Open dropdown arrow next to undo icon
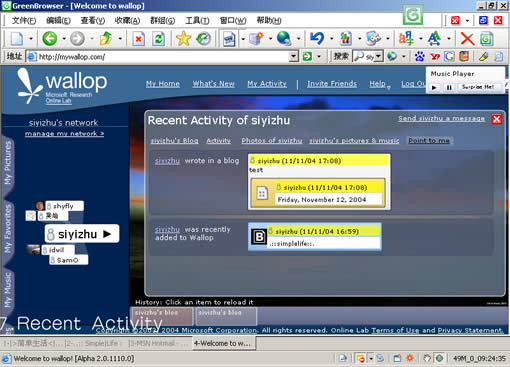This screenshot has height=367, width=510. pyautogui.click(x=331, y=39)
